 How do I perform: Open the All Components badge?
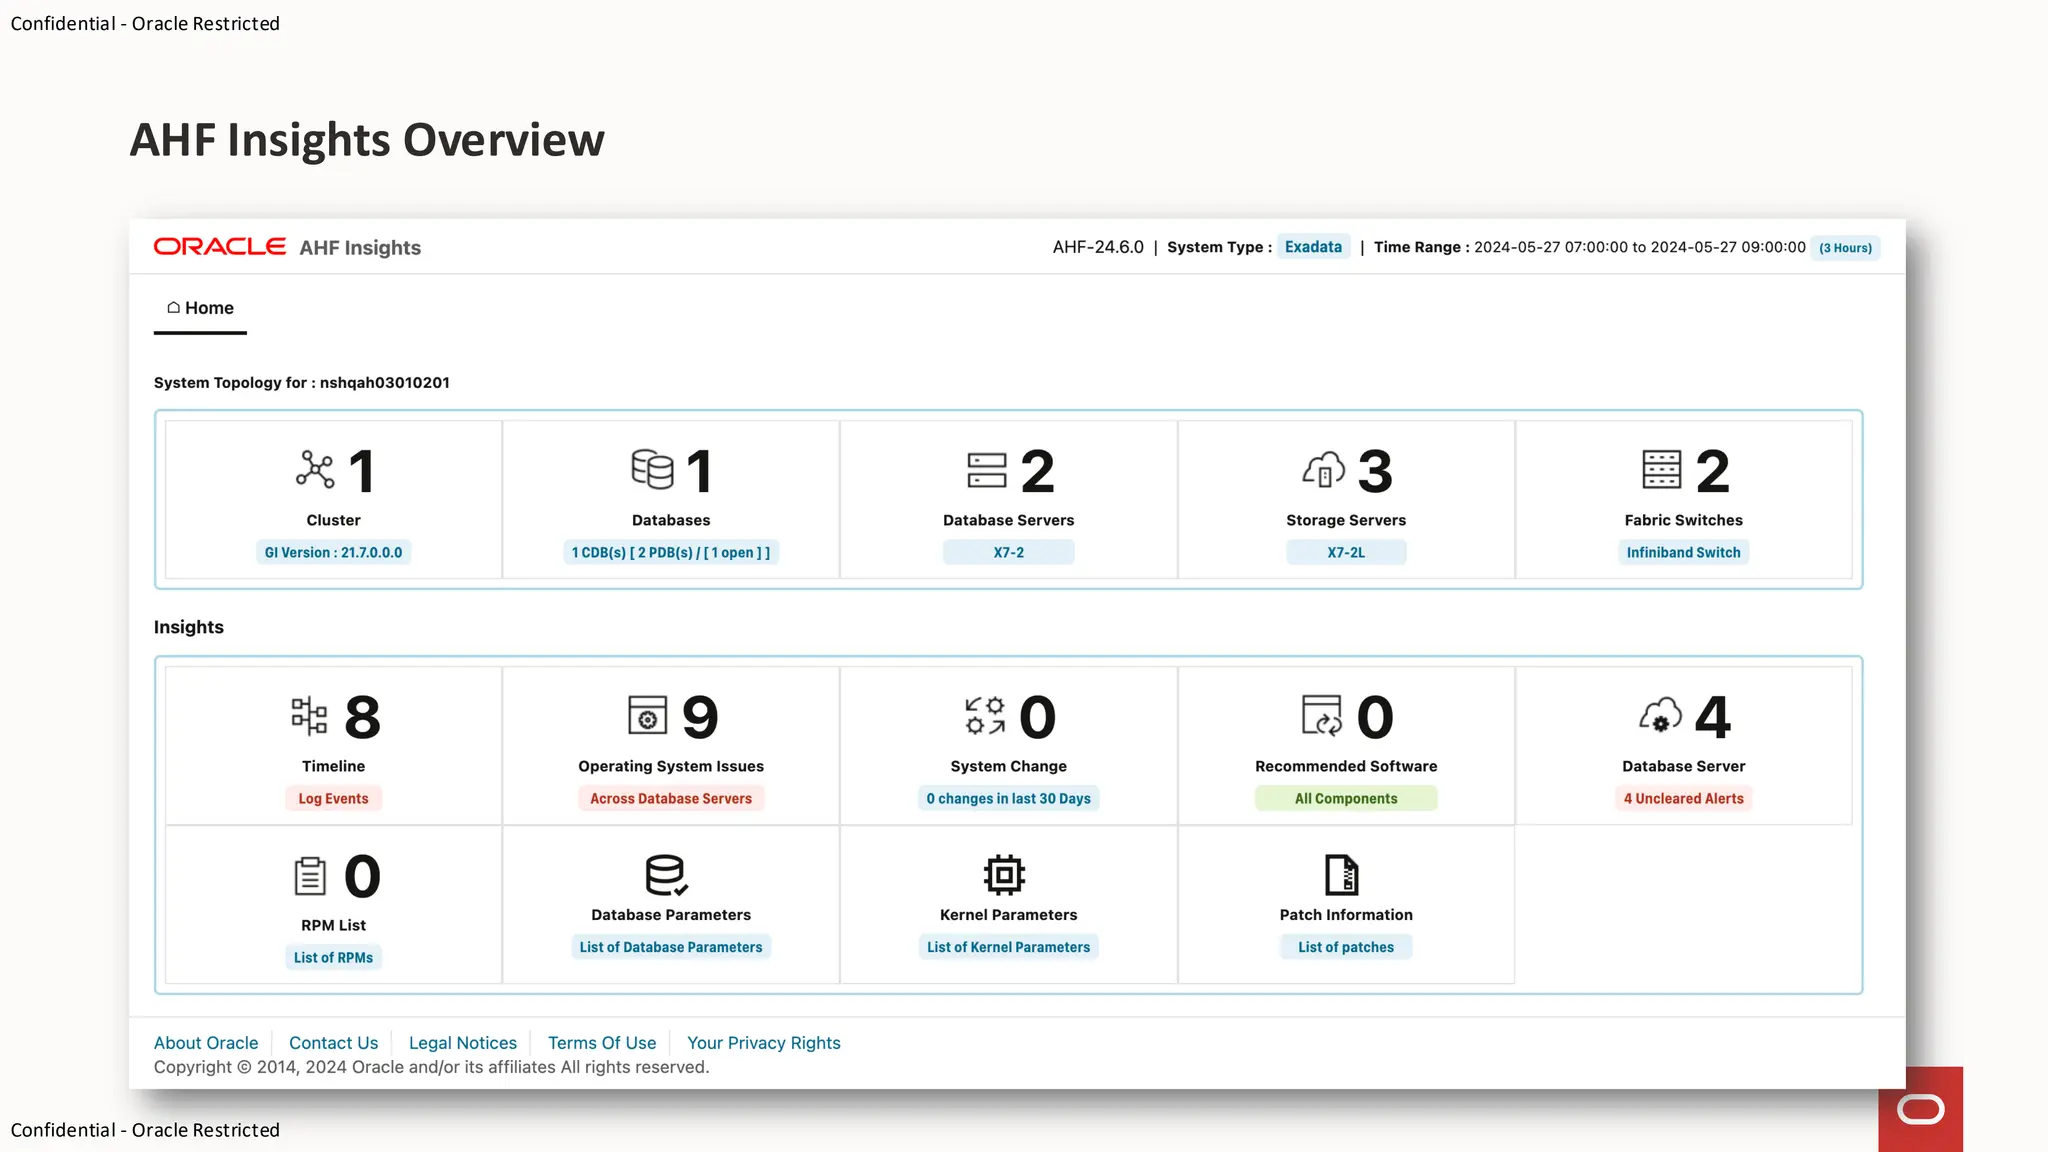(x=1346, y=799)
